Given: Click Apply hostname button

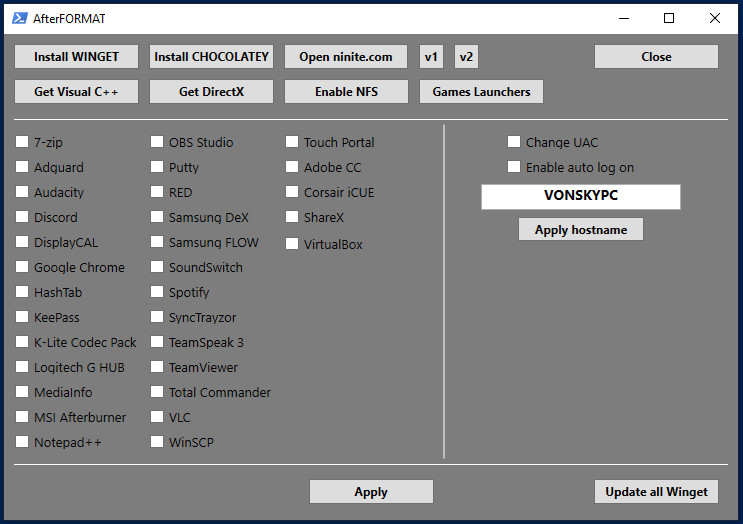Looking at the screenshot, I should click(x=581, y=229).
